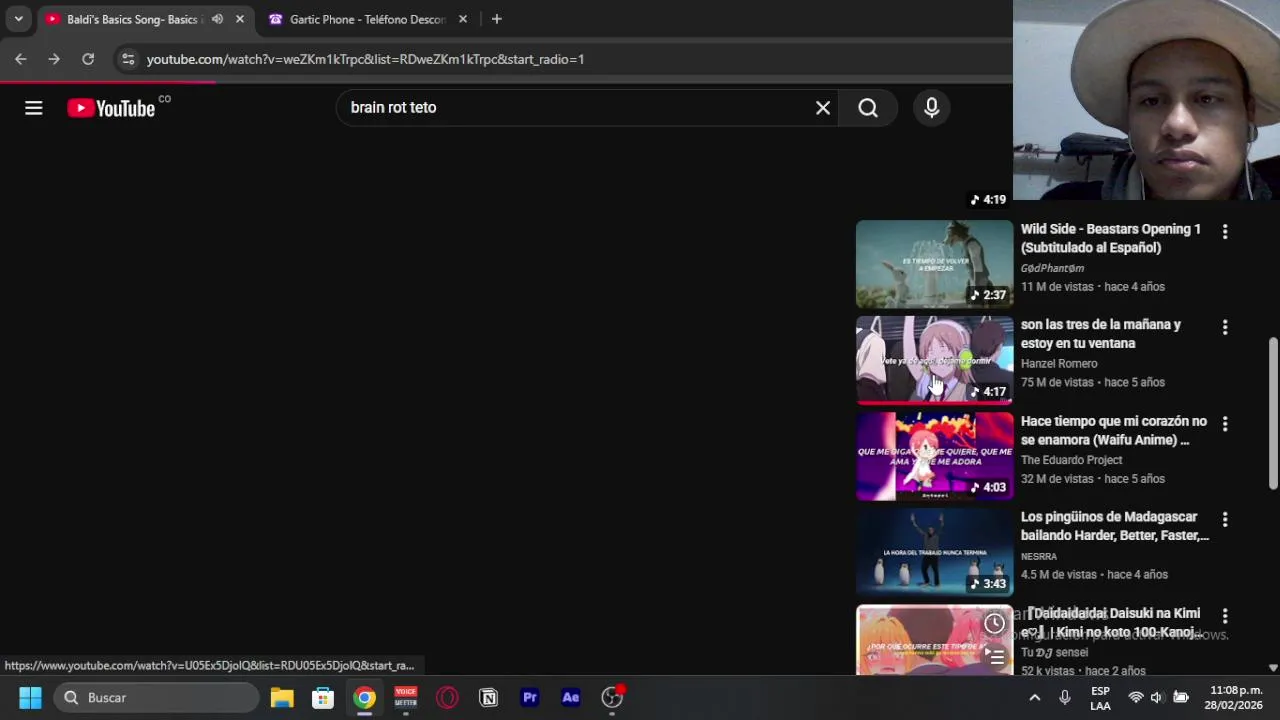Clear the YouTube search query
Viewport: 1280px width, 720px height.
(823, 108)
